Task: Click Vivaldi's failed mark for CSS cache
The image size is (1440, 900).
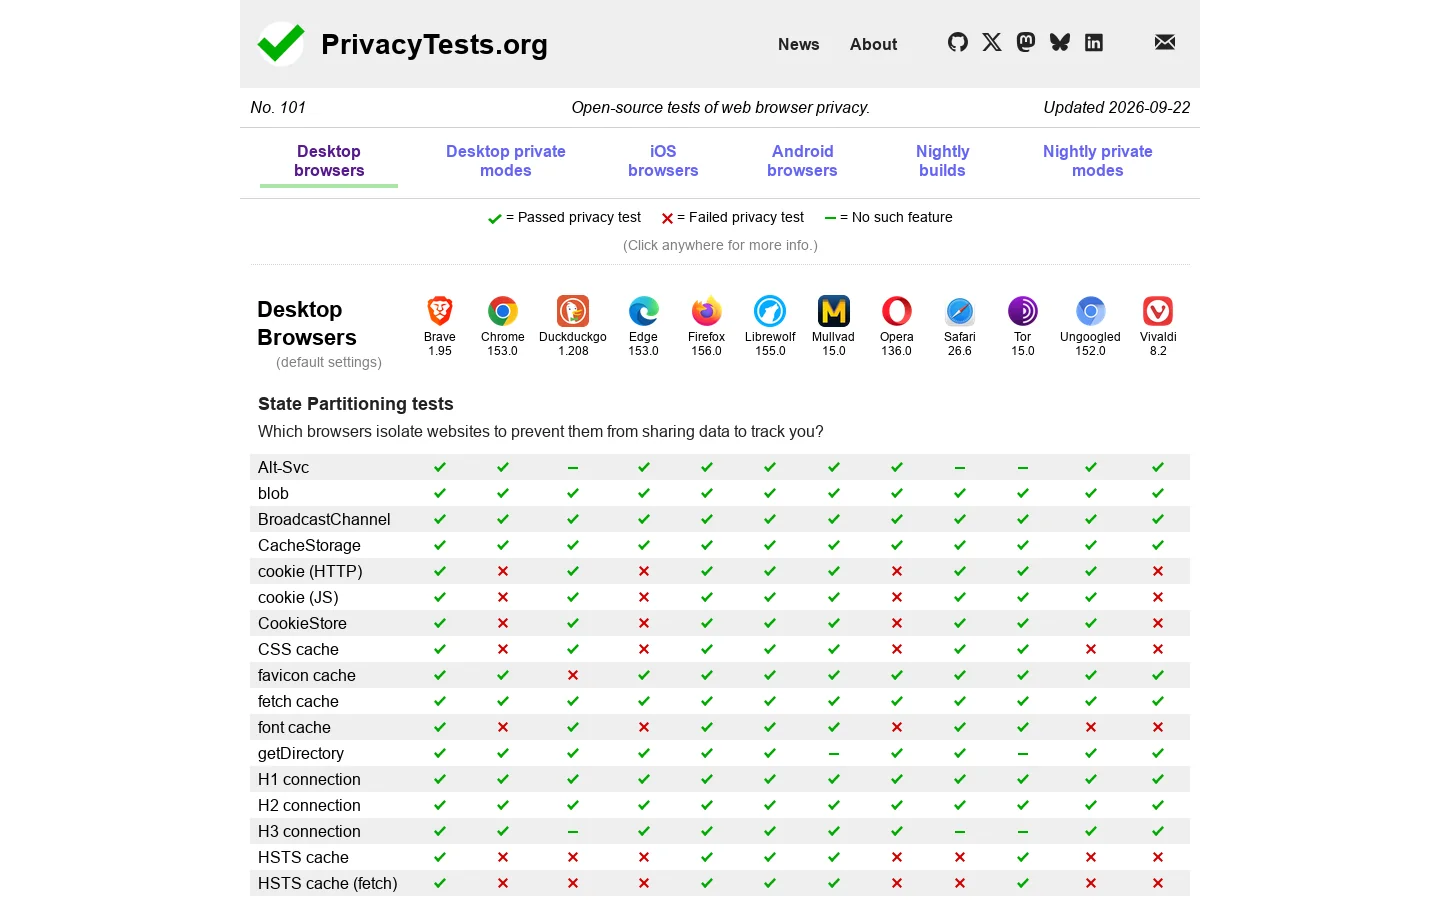Action: pos(1158,649)
